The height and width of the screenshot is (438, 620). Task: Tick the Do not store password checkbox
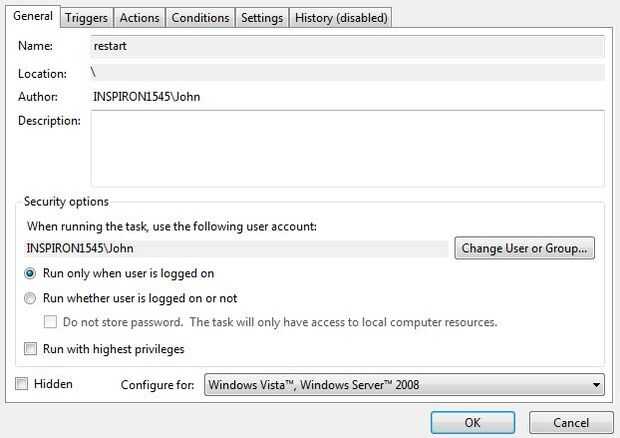(x=51, y=322)
